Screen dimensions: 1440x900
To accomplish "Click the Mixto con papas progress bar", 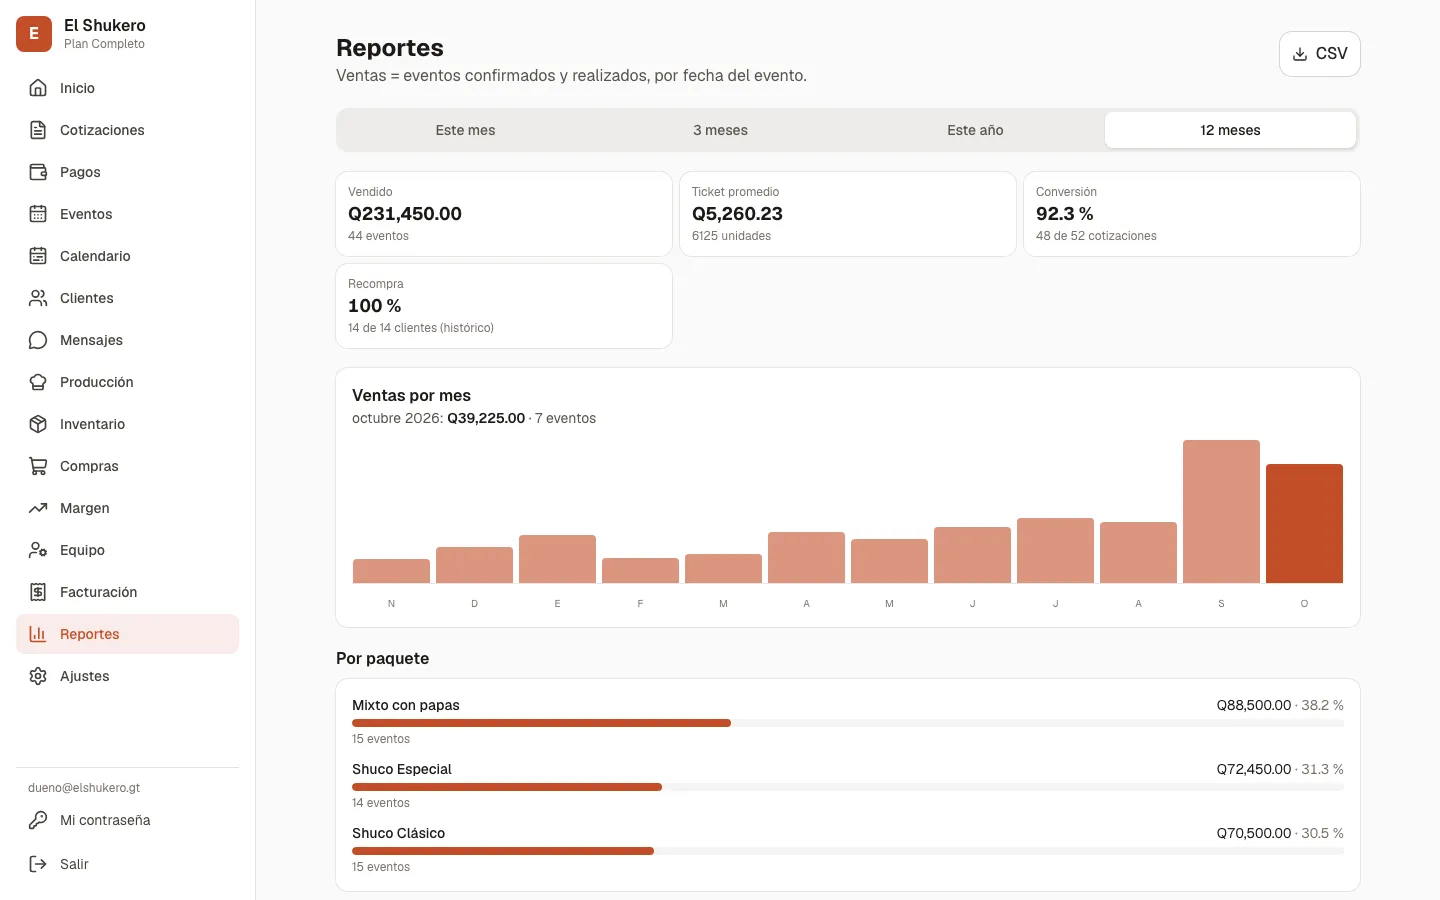I will [848, 723].
